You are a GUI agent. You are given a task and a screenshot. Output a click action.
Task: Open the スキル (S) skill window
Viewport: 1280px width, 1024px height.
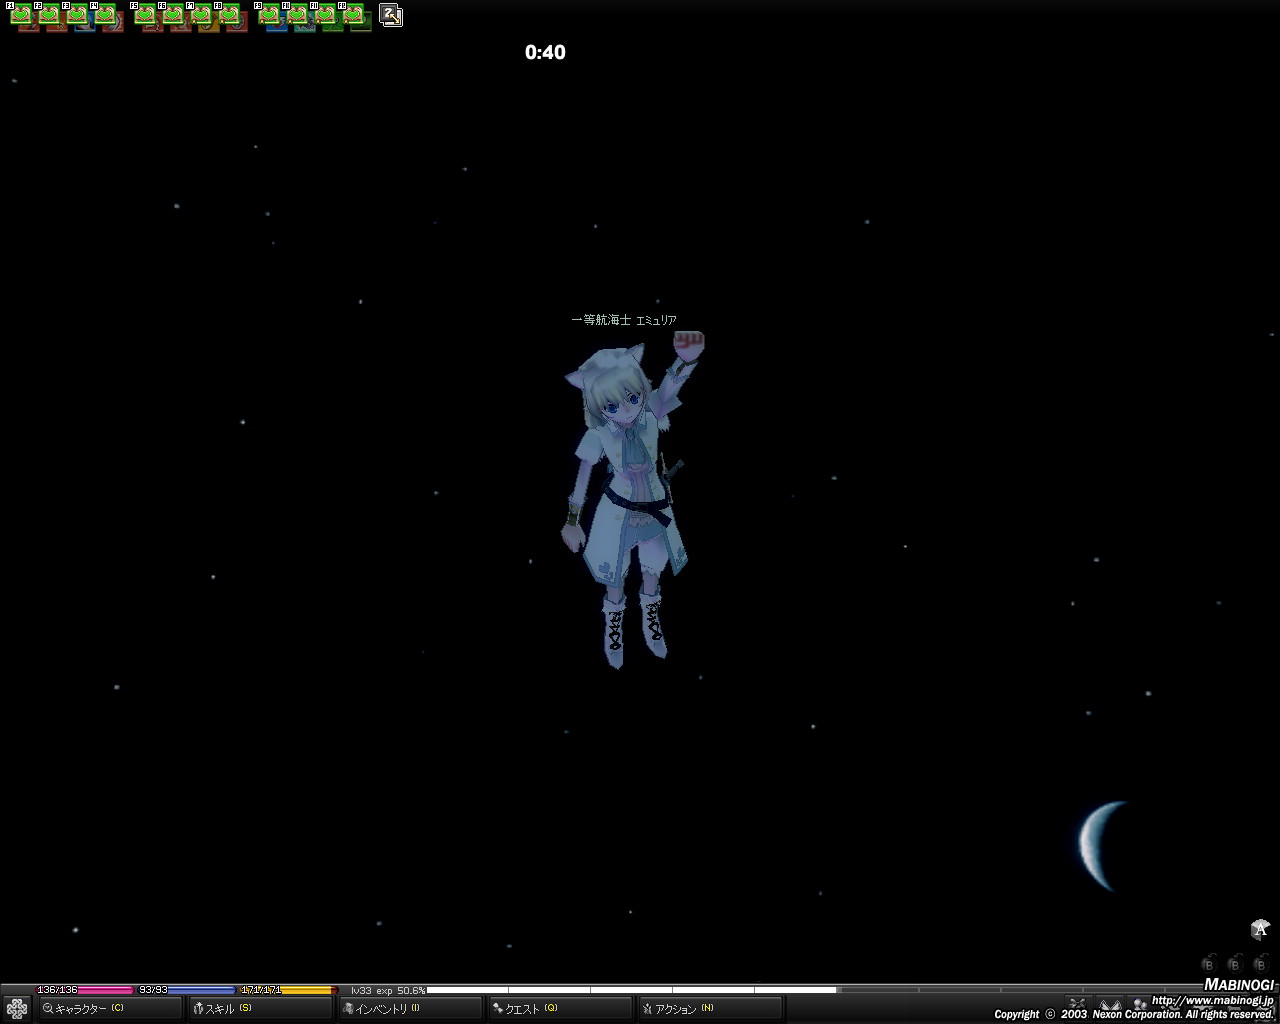tap(260, 1008)
